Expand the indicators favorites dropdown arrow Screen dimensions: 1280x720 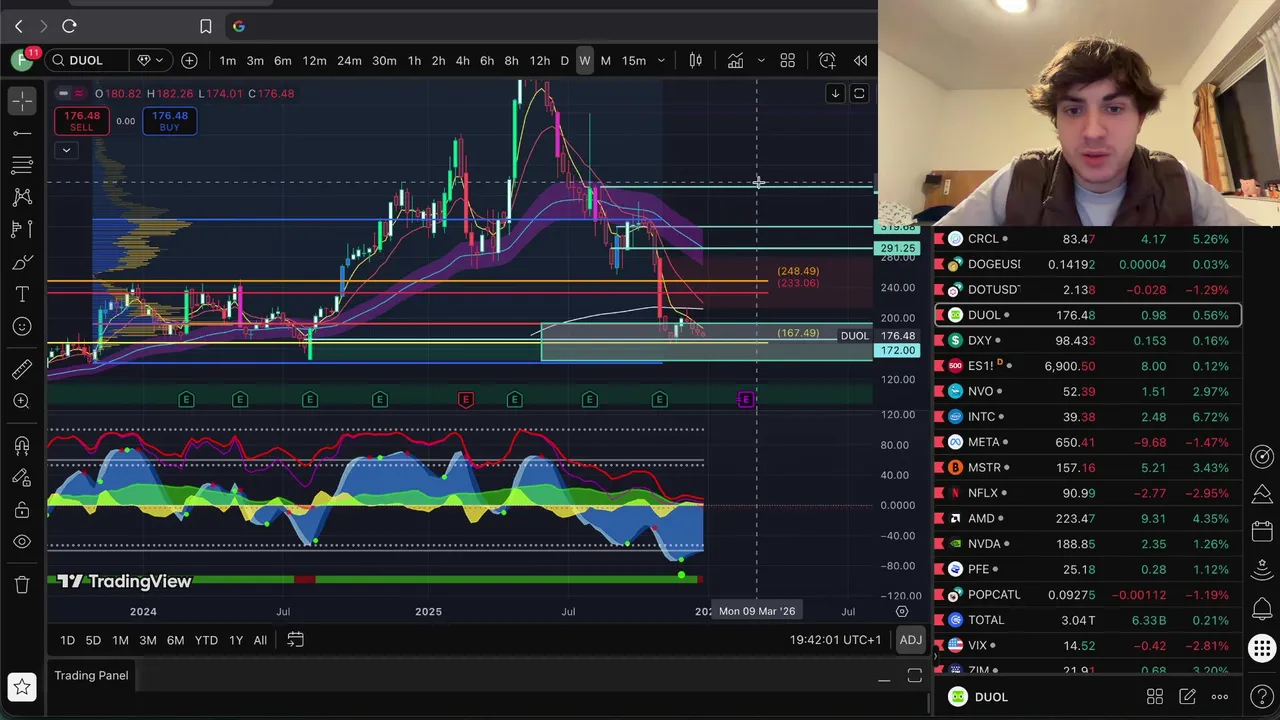(761, 61)
